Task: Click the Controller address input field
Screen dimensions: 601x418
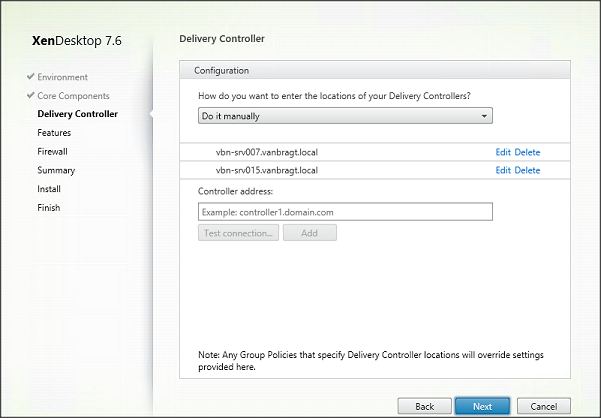Action: (x=345, y=212)
